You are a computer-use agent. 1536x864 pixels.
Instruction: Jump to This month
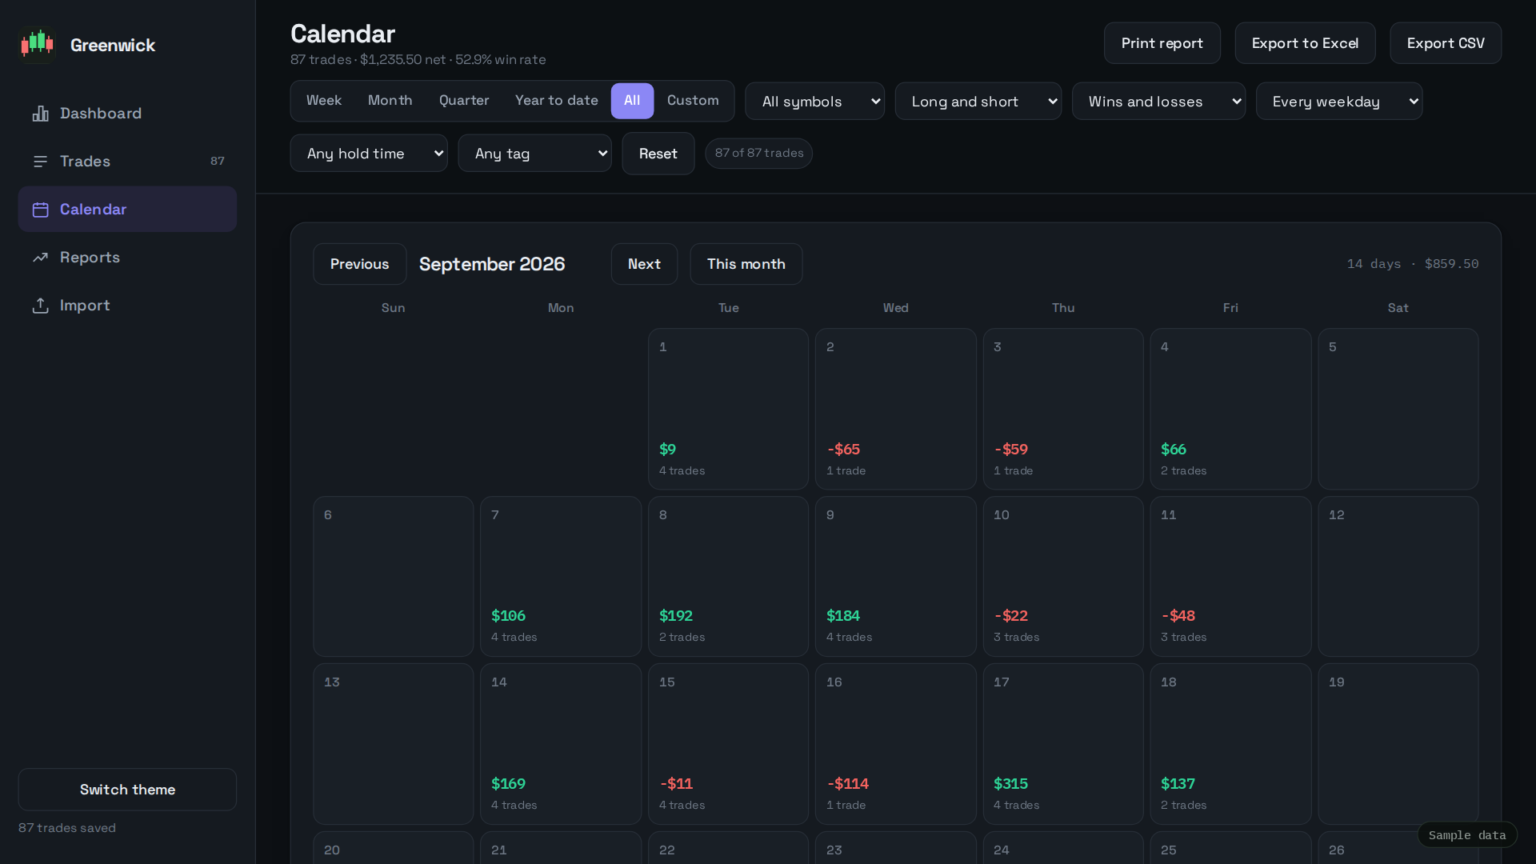tap(746, 264)
